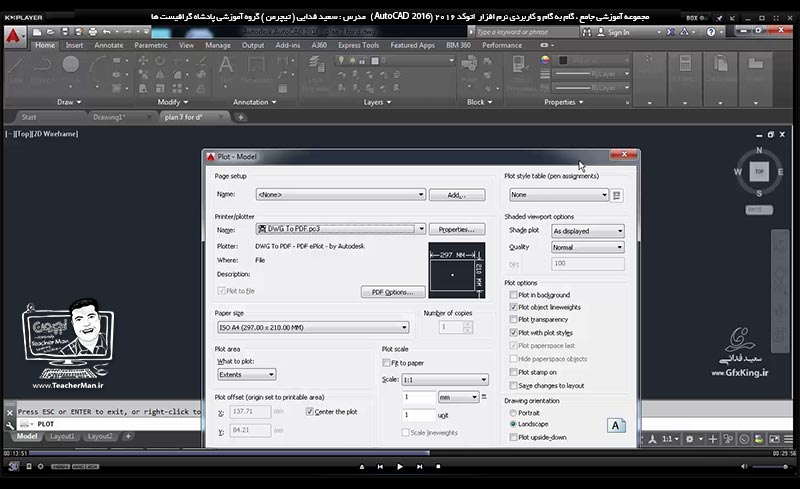
Task: Enable Plot upside-down checkbox
Action: coord(514,437)
